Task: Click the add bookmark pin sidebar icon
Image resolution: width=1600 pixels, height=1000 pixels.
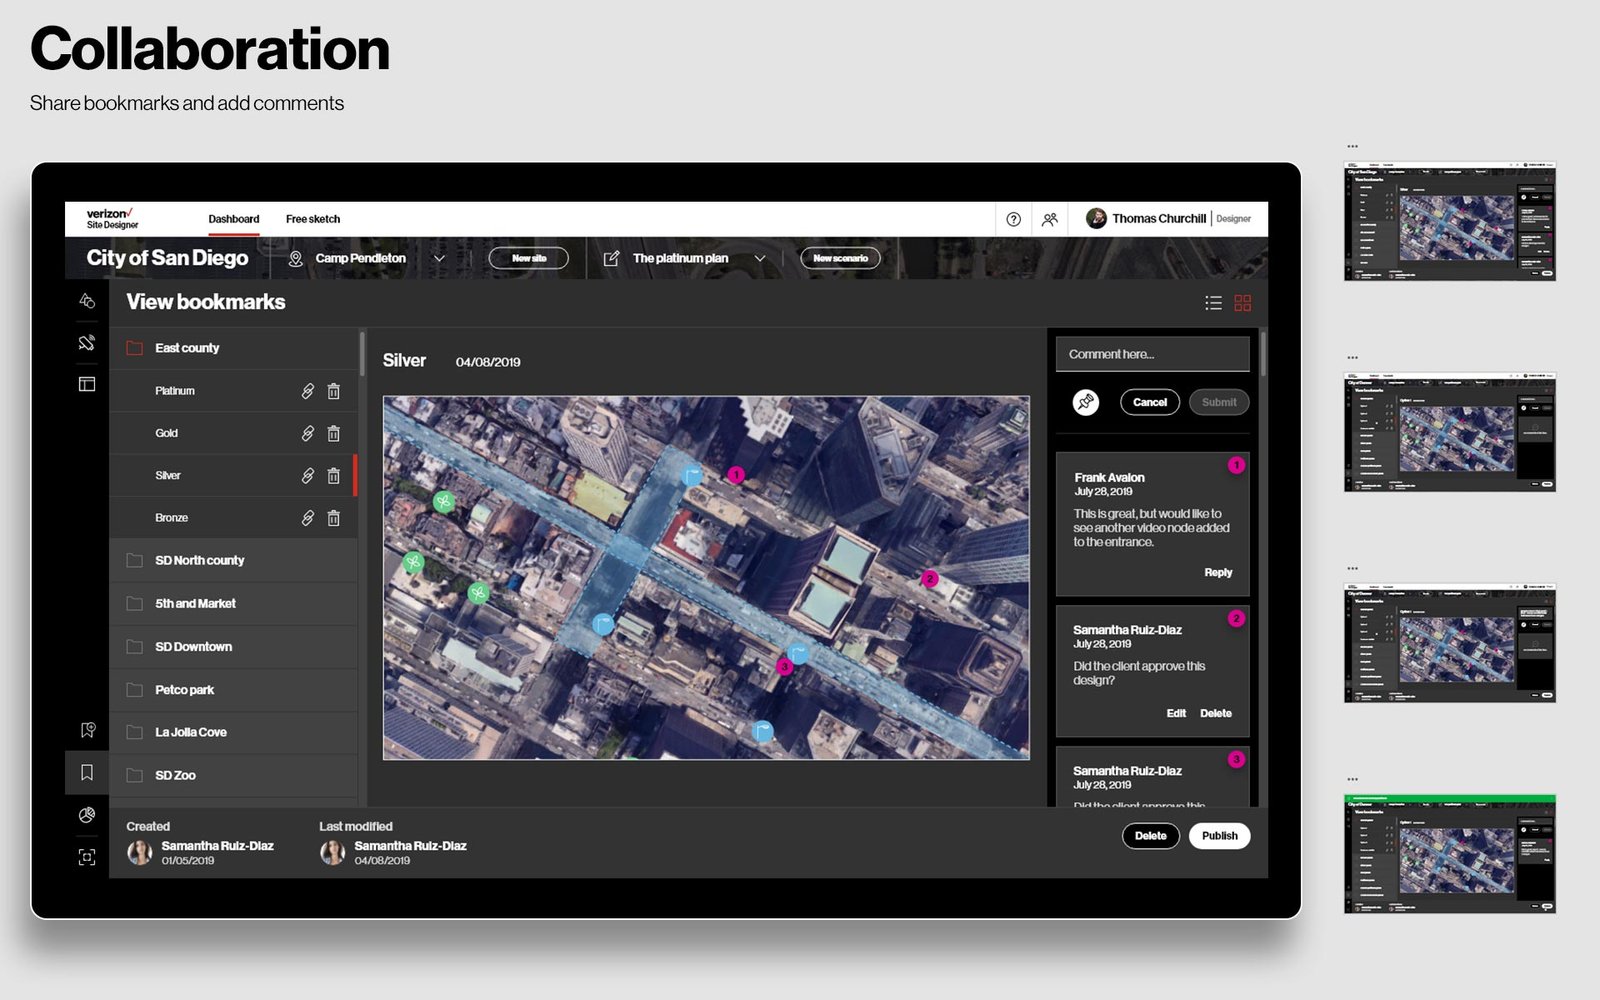Action: coord(87,730)
